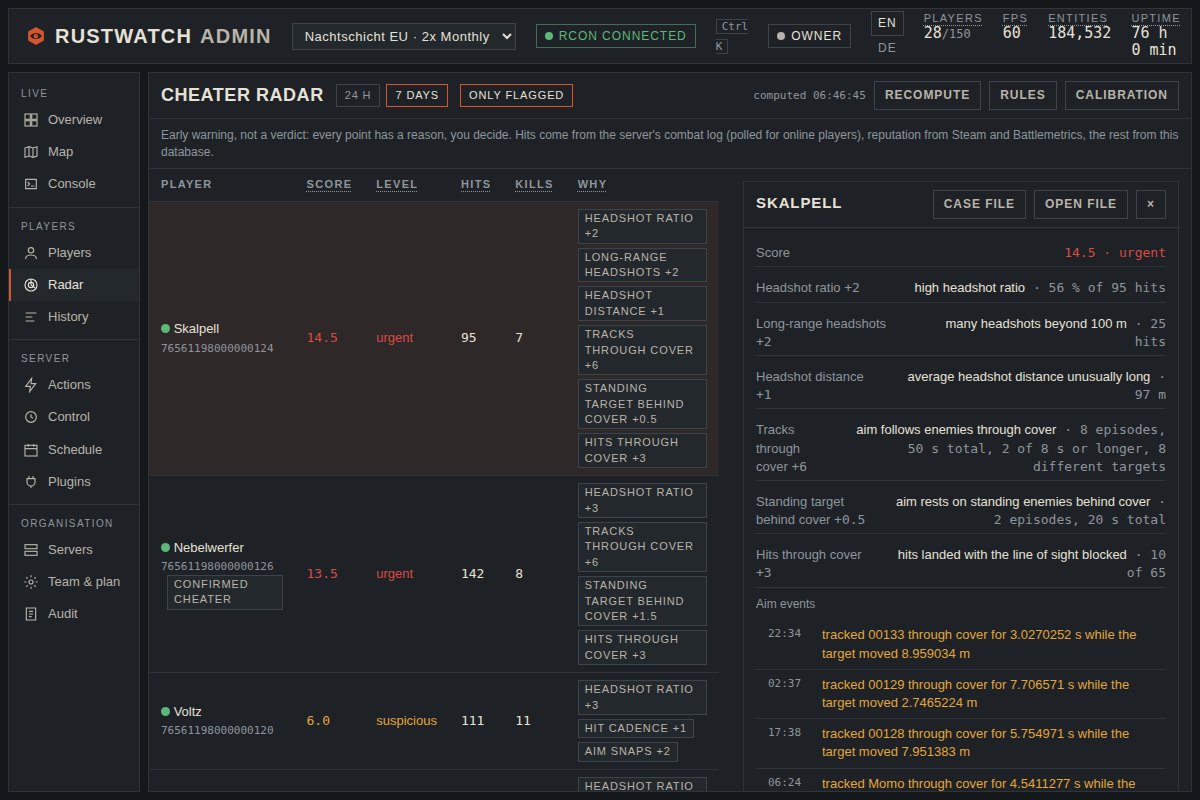Viewport: 1200px width, 800px height.
Task: Open the Console terminal icon
Action: pyautogui.click(x=31, y=184)
